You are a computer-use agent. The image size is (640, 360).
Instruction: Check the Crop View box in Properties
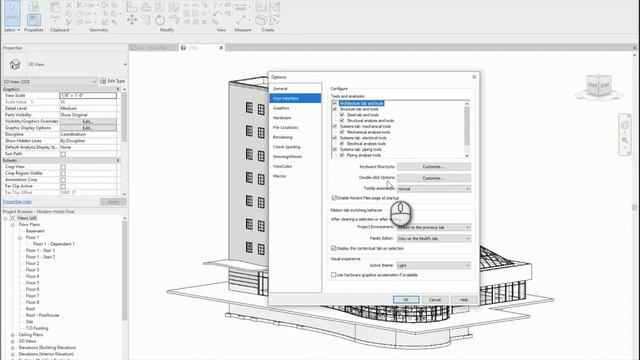(x=63, y=167)
